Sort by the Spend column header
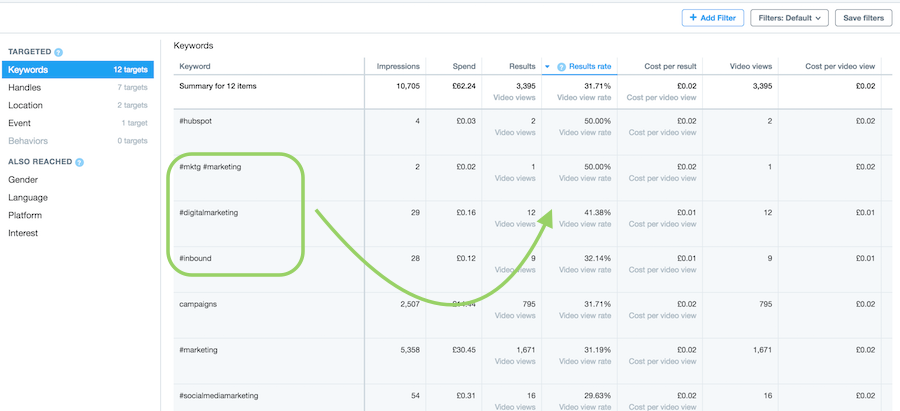 464,67
